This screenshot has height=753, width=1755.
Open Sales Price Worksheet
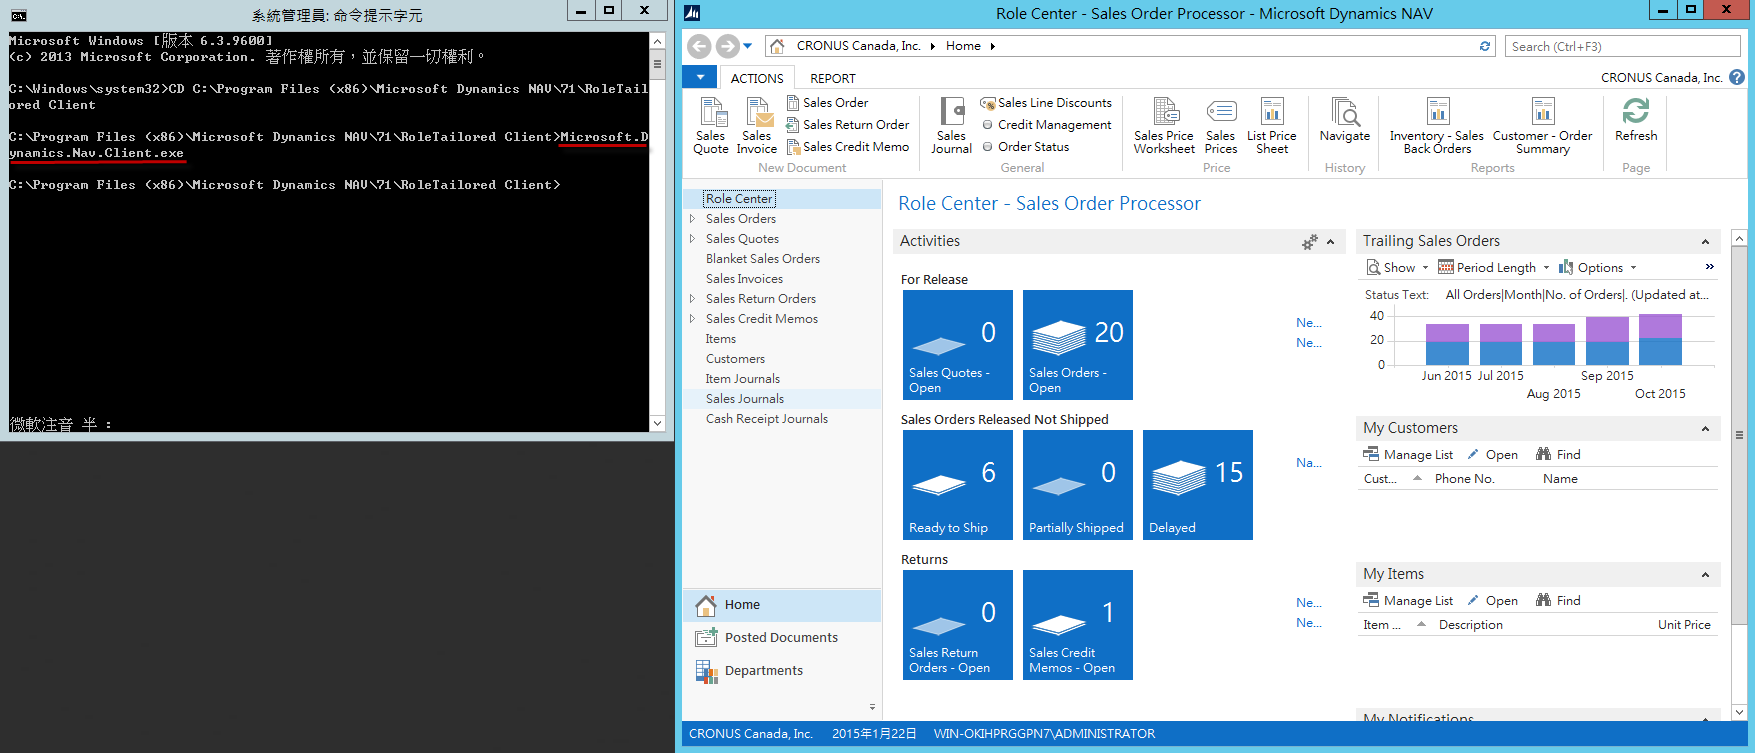pyautogui.click(x=1164, y=126)
